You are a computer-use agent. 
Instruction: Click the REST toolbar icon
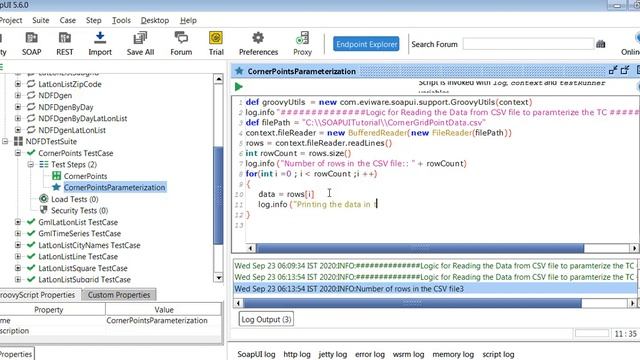point(64,38)
